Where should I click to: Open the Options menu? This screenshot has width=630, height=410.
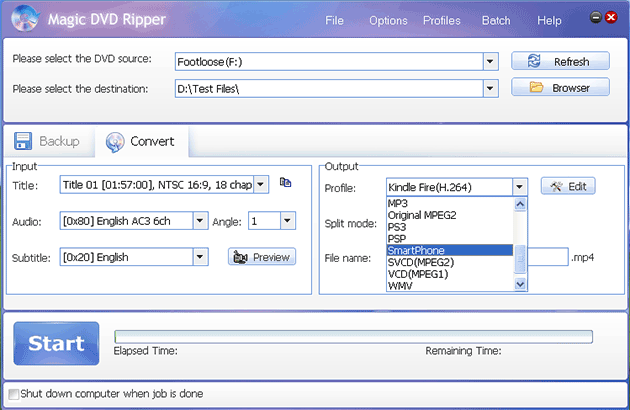click(x=388, y=20)
